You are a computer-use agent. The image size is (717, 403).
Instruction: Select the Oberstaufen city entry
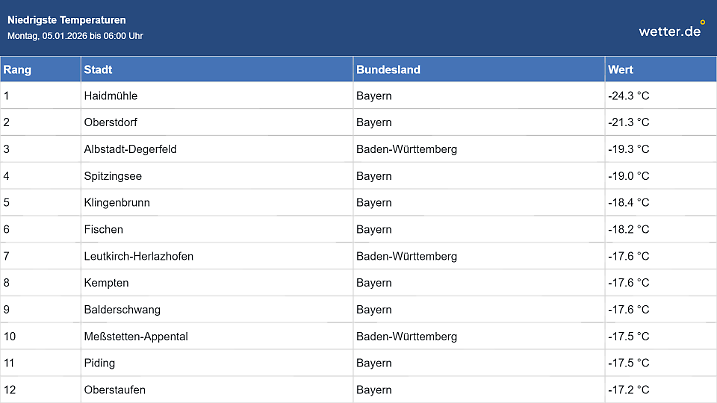pos(115,389)
